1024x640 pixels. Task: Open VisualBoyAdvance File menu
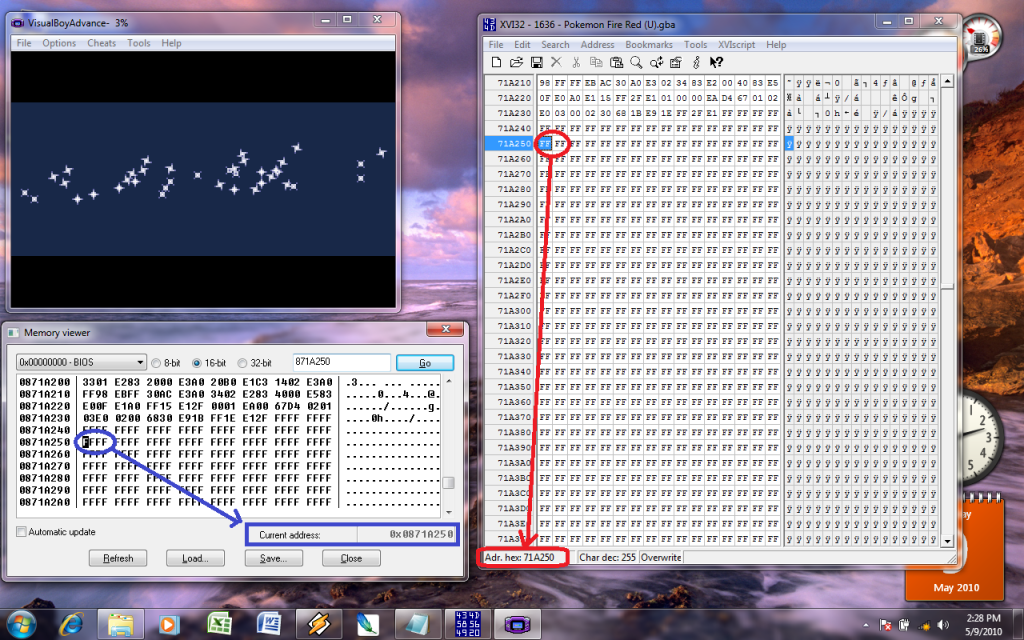(x=24, y=43)
